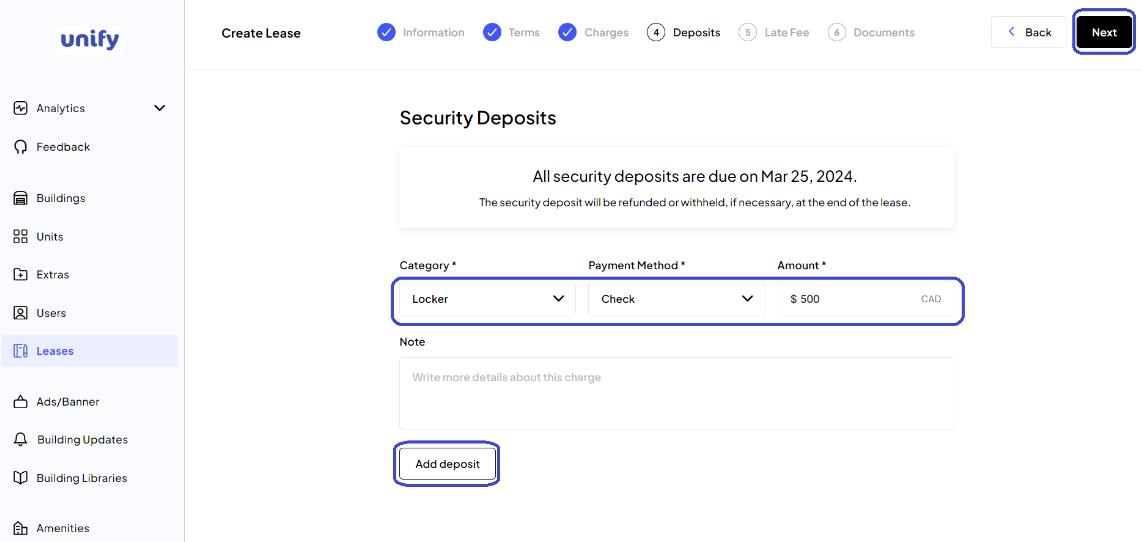Open Building Updates in the sidebar

click(x=90, y=440)
